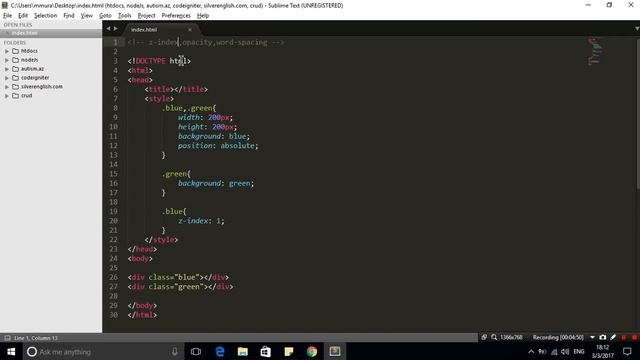
Task: Click the 1366x768 resolution text
Action: 511,338
